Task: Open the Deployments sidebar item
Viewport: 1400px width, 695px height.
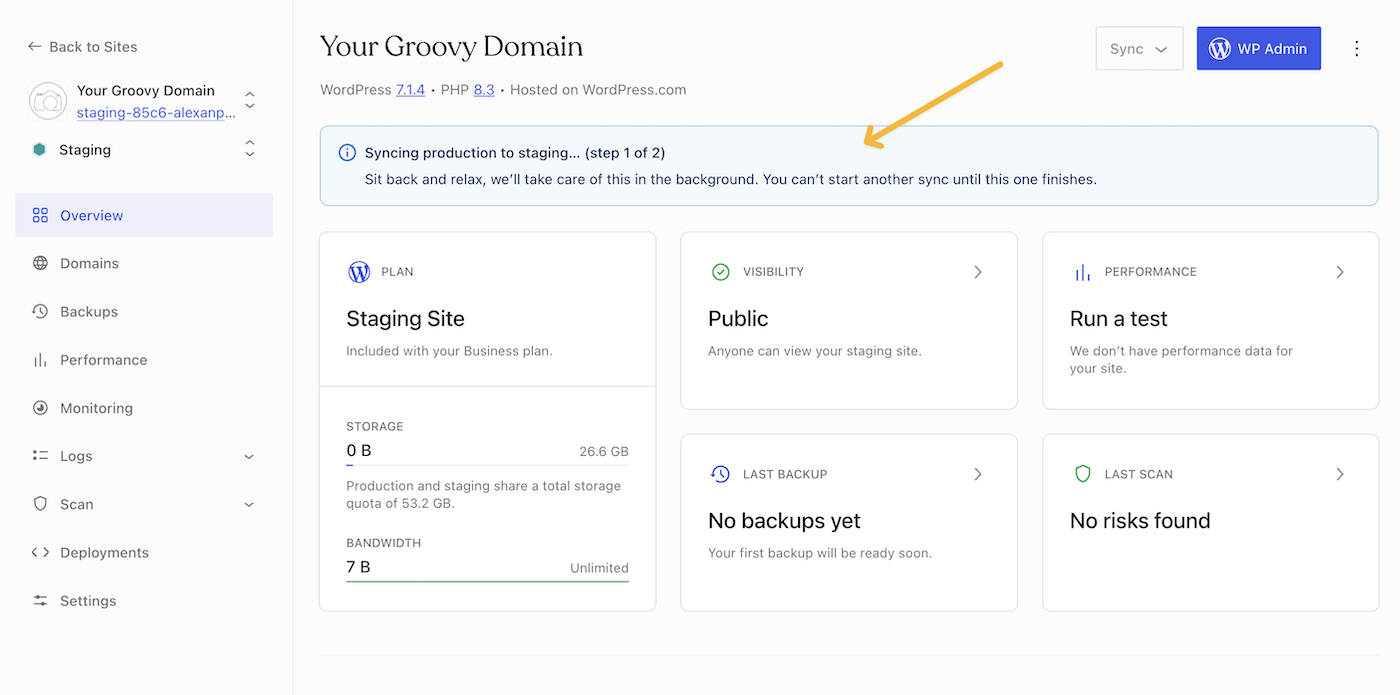Action: (x=144, y=552)
